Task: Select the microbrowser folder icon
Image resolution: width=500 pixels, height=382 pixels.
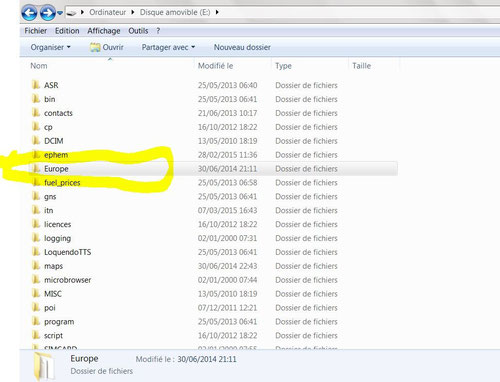Action: [x=36, y=280]
